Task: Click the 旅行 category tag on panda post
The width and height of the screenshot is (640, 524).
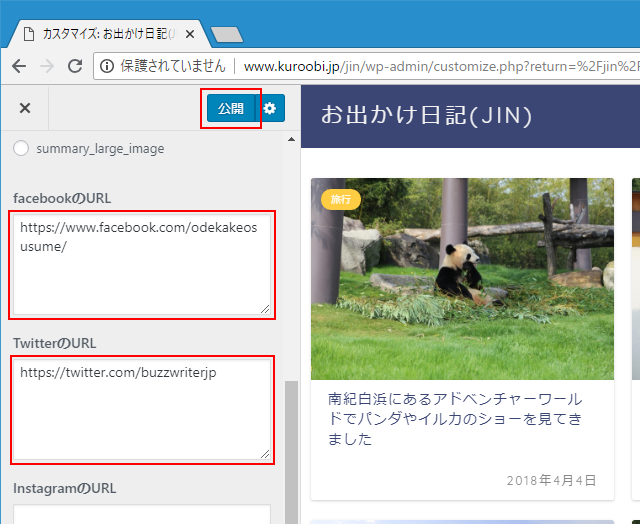Action: pos(341,199)
